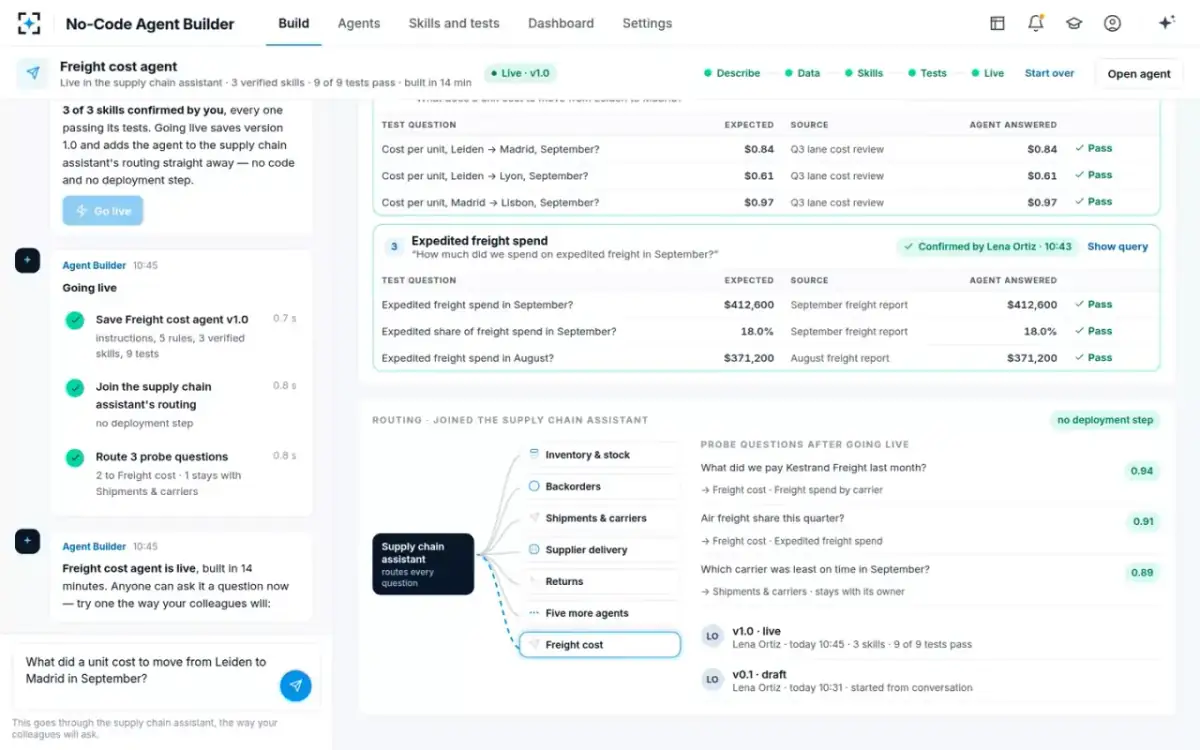Click the Expedited freight spend skill title
Image resolution: width=1200 pixels, height=750 pixels.
[479, 241]
